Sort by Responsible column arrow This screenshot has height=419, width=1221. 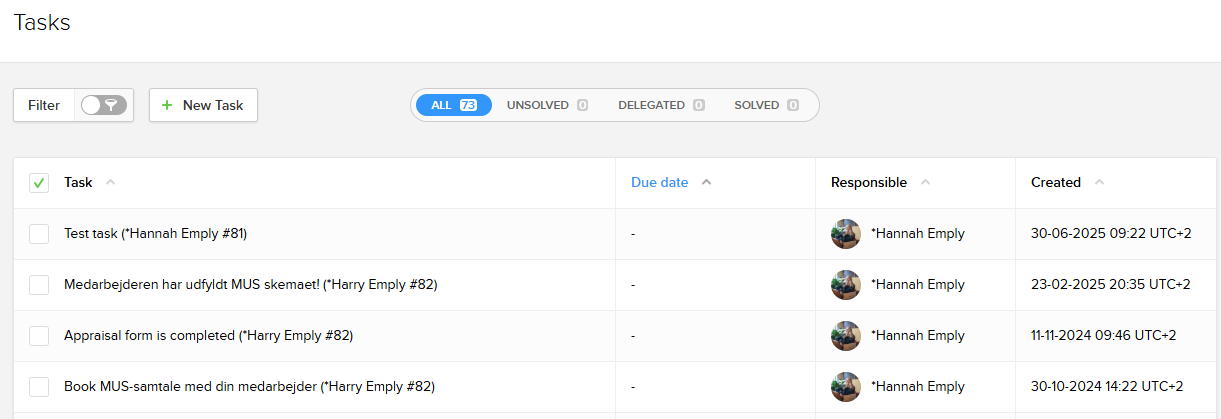click(925, 183)
